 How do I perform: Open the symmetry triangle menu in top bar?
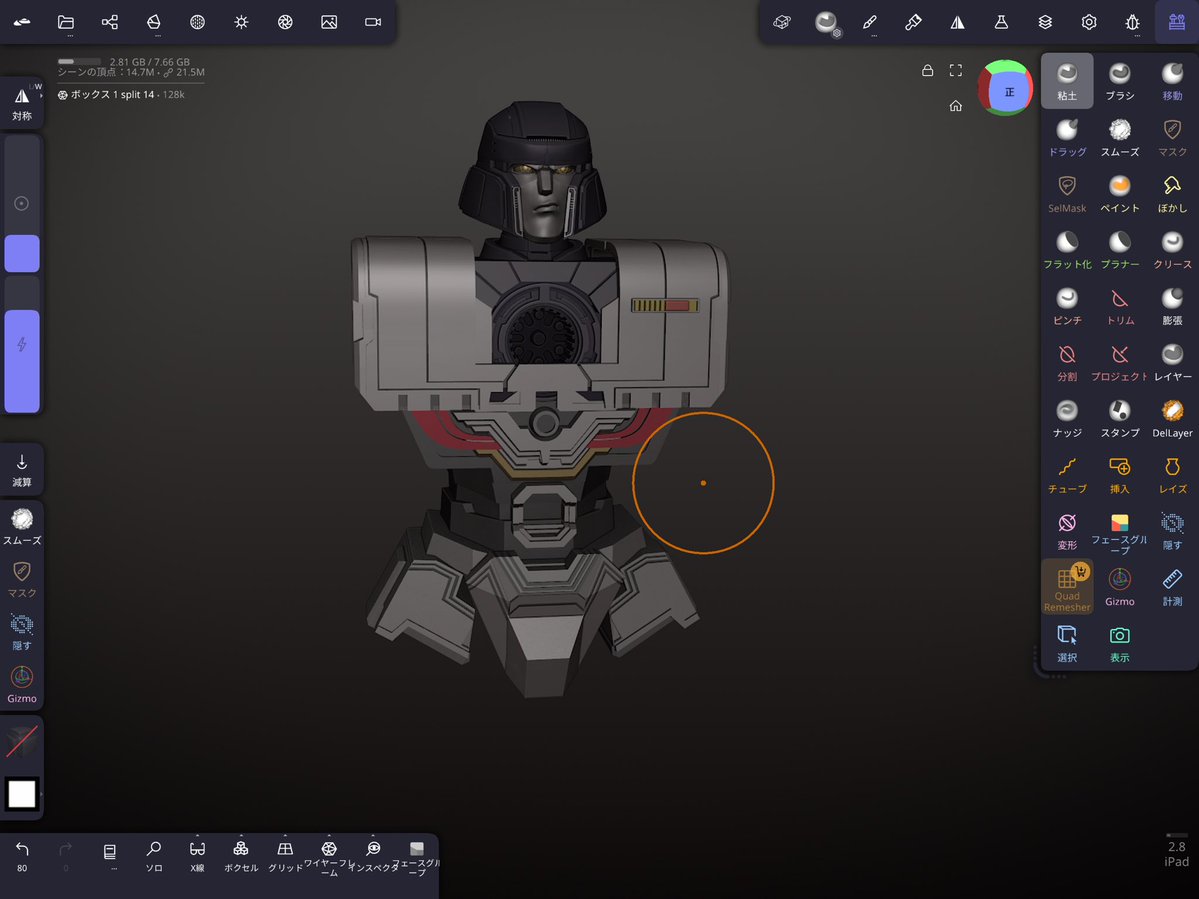click(x=957, y=22)
